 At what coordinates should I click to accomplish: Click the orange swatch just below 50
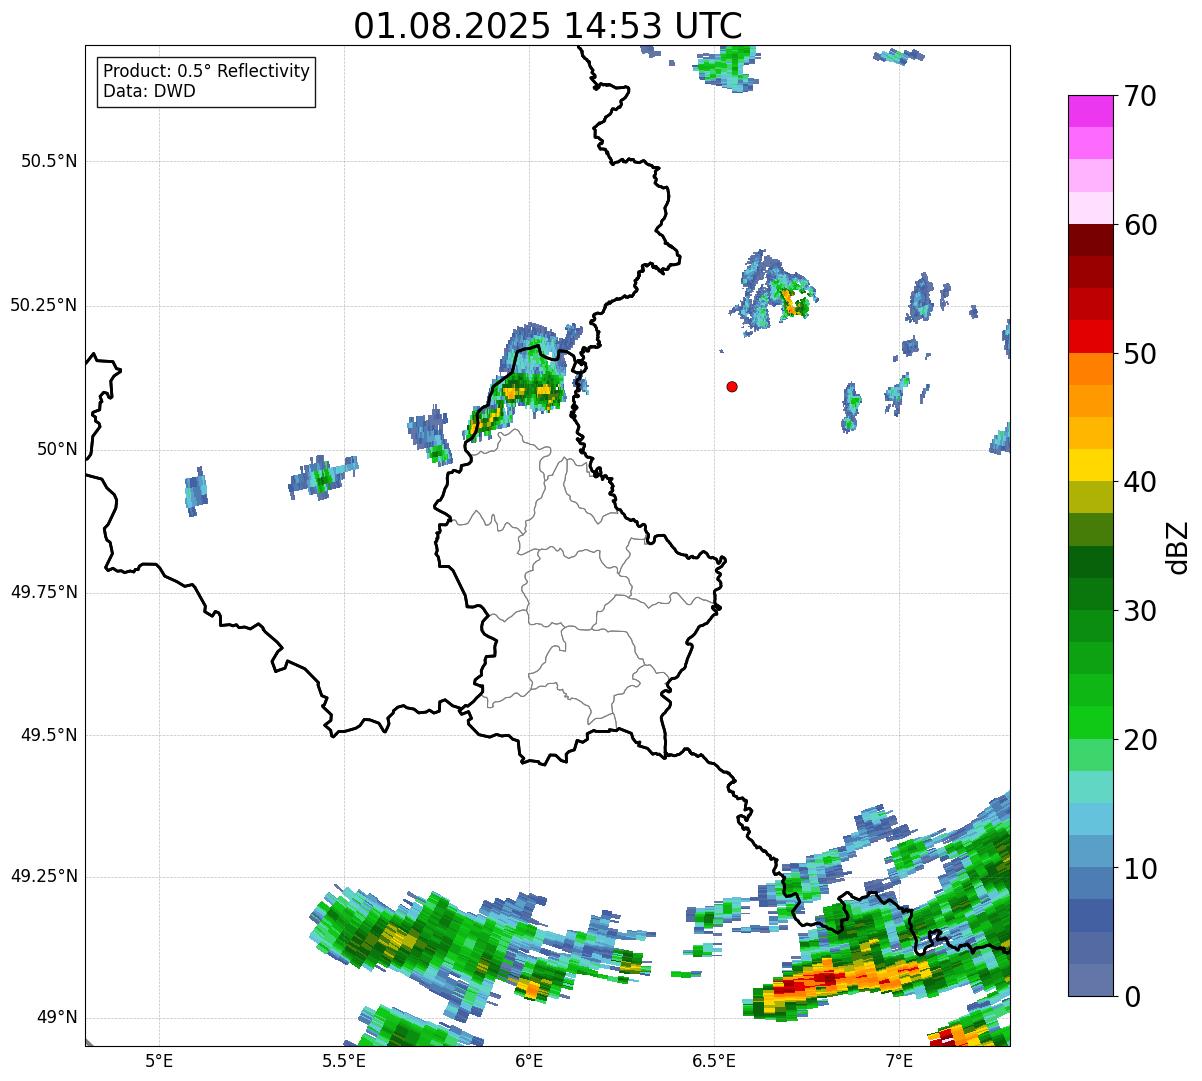1090,369
